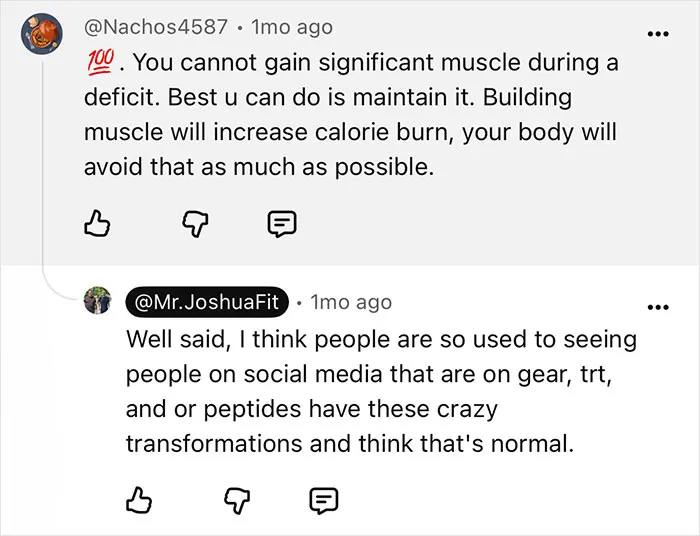Screen dimensions: 700x536
Task: Like the Mr.JoshuaFit reply with thumbs up
Action: (138, 499)
